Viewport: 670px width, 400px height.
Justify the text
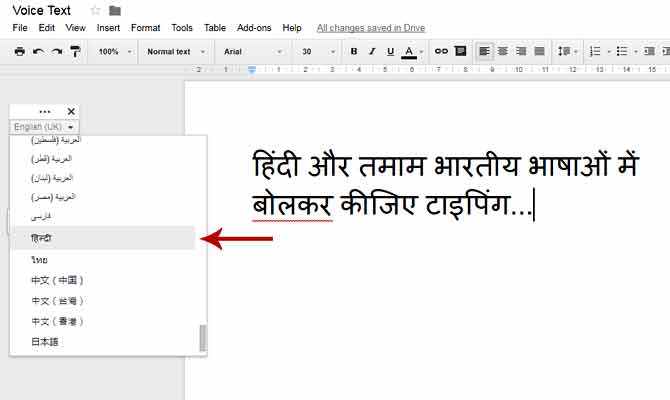[x=539, y=51]
